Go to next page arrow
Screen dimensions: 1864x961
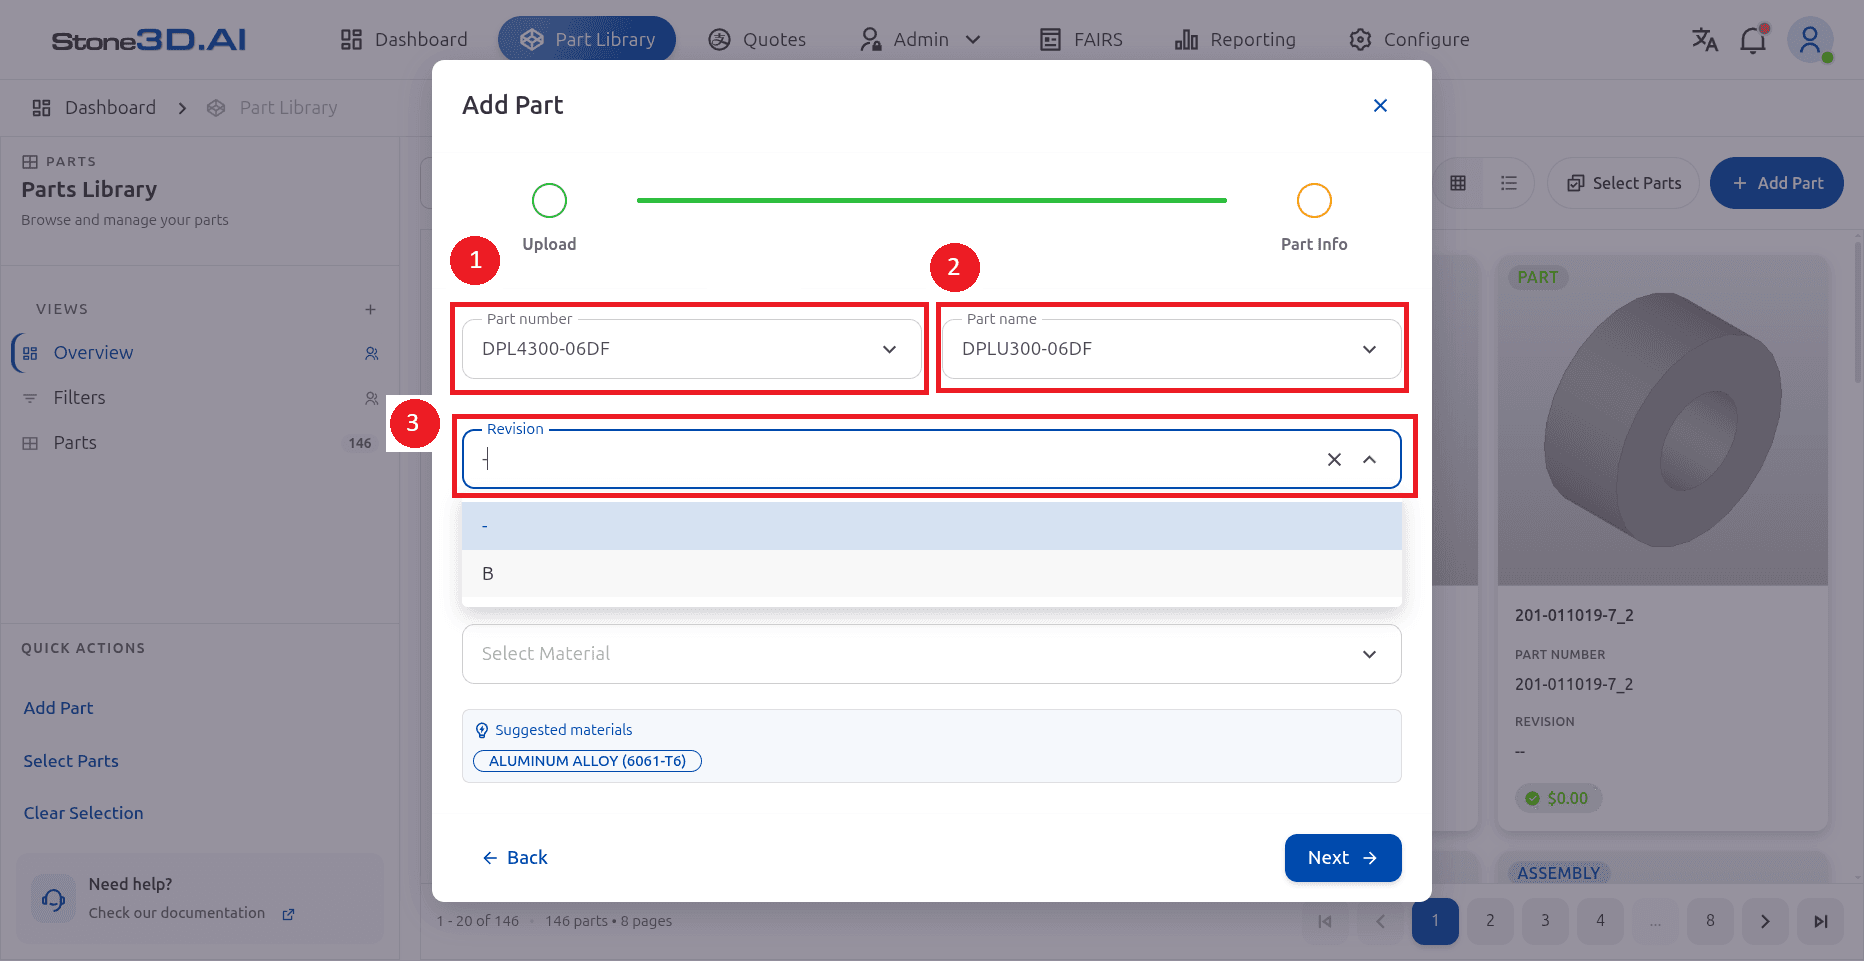(x=1765, y=921)
